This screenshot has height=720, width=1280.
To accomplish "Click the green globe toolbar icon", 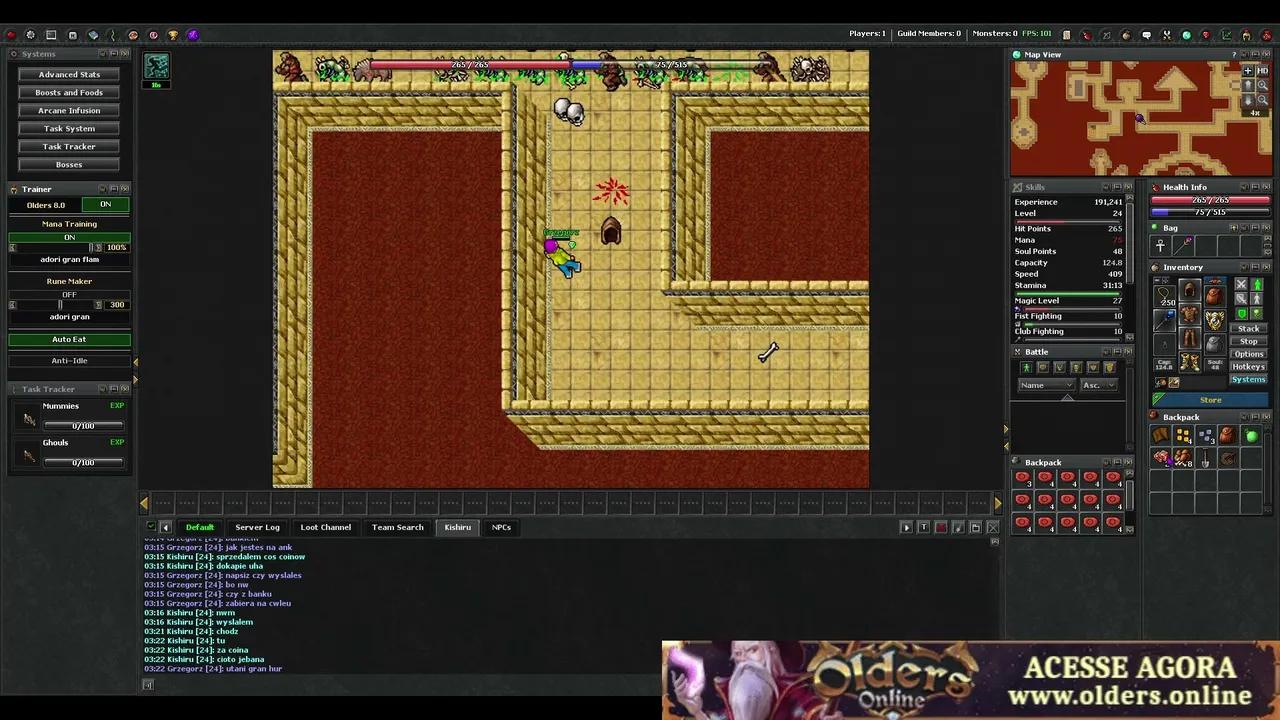I will (1187, 35).
